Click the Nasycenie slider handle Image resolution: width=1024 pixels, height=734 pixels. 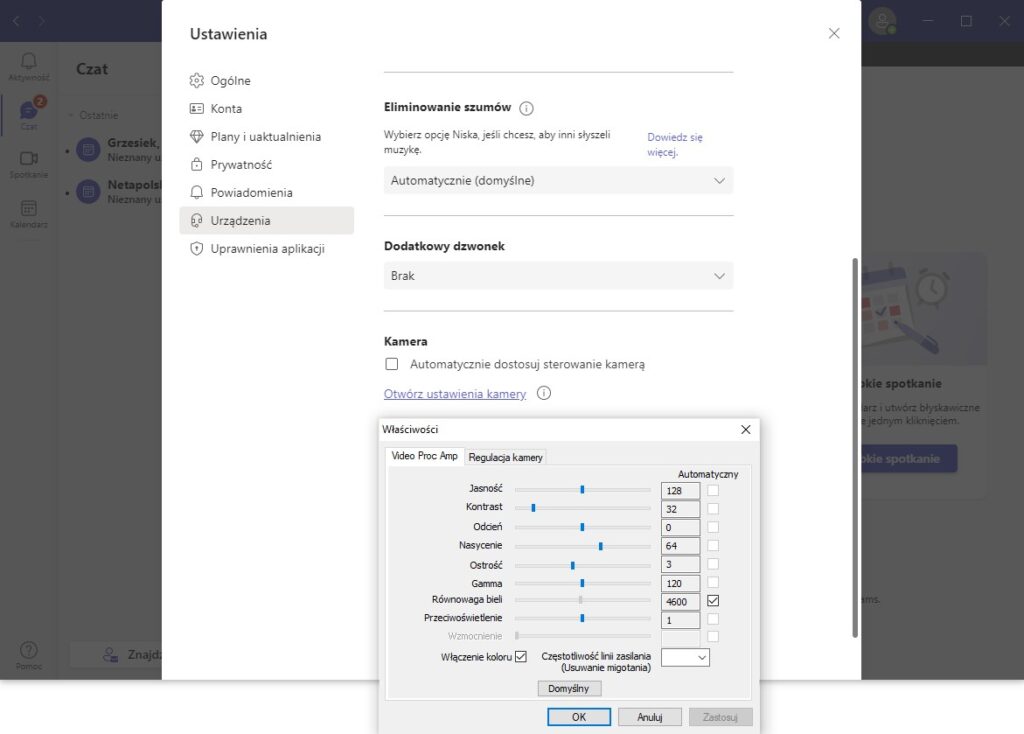[601, 545]
